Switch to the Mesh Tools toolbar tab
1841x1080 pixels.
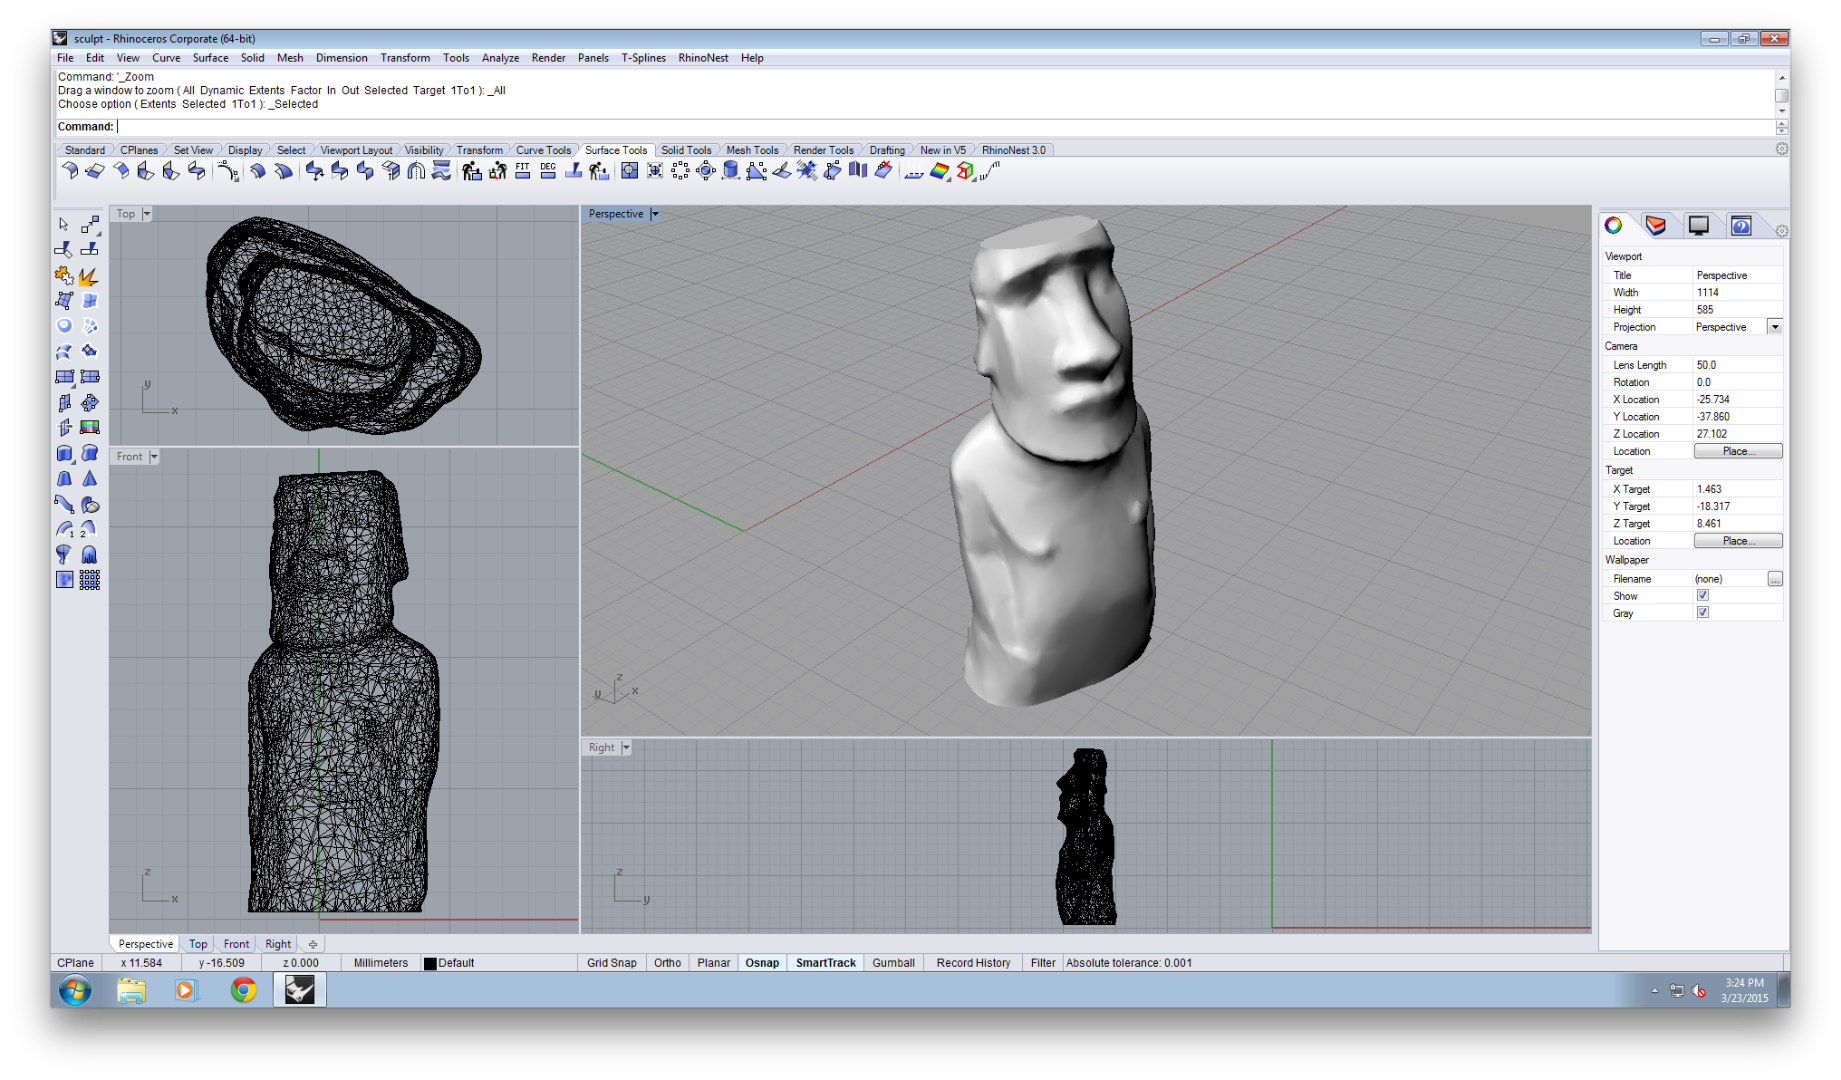pyautogui.click(x=752, y=150)
